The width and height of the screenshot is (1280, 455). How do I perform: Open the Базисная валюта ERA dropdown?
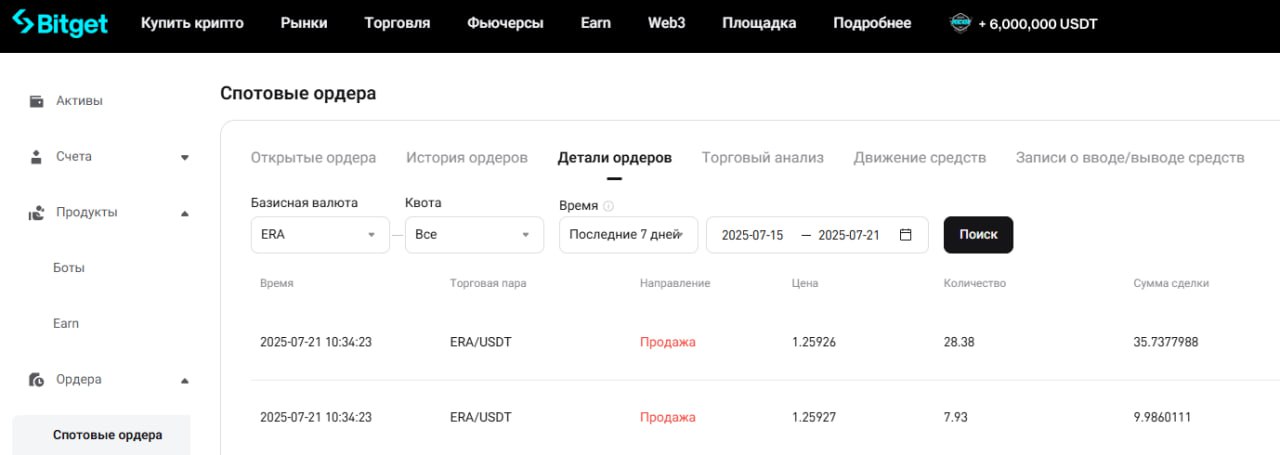pos(320,235)
